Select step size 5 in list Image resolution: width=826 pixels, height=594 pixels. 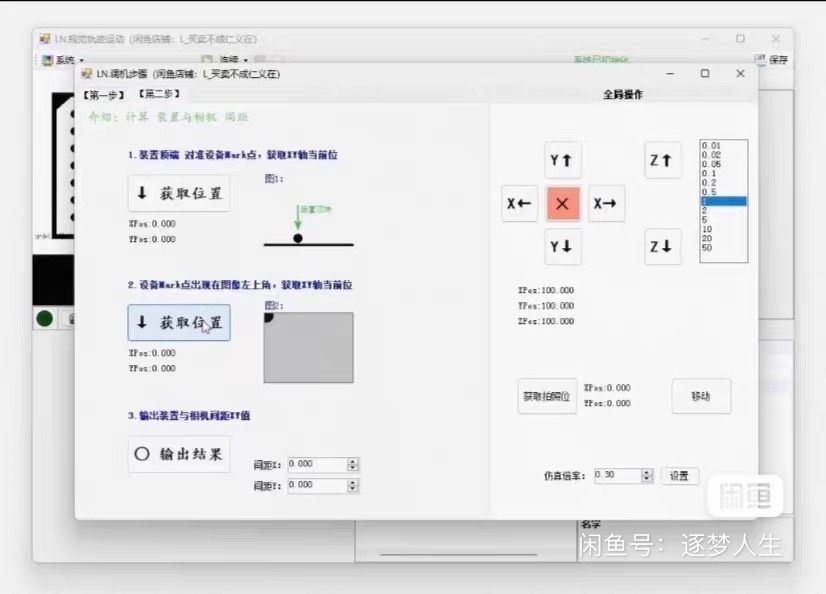(x=723, y=220)
